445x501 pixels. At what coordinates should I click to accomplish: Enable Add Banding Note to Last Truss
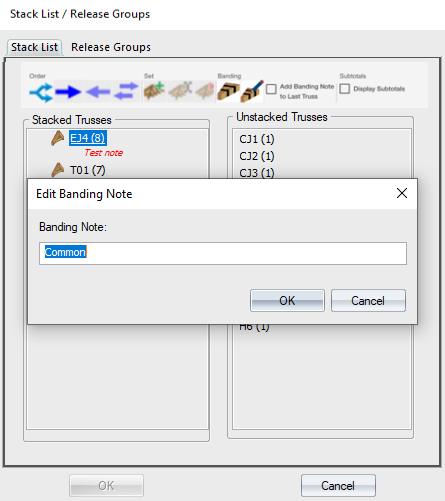(271, 89)
